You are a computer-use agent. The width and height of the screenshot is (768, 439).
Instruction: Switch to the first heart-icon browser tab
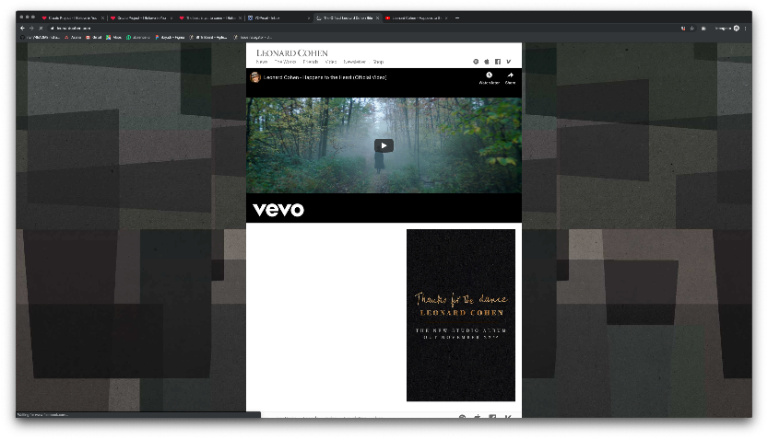coord(71,18)
